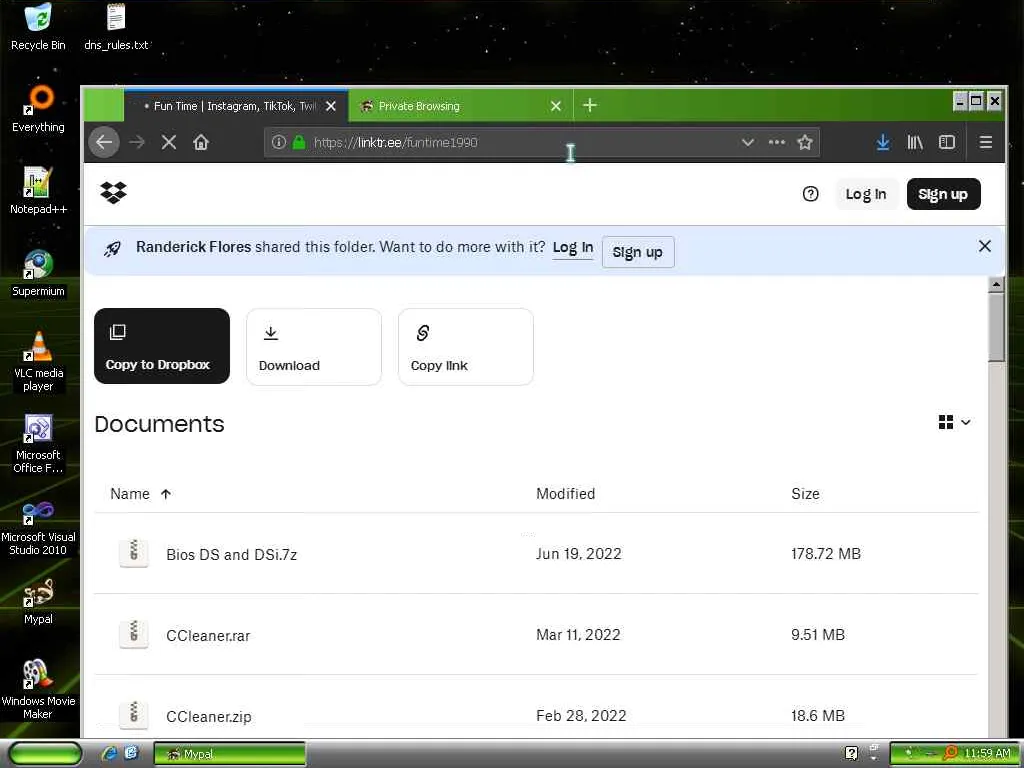Click the help question mark tray icon
This screenshot has width=1024, height=768.
851,753
